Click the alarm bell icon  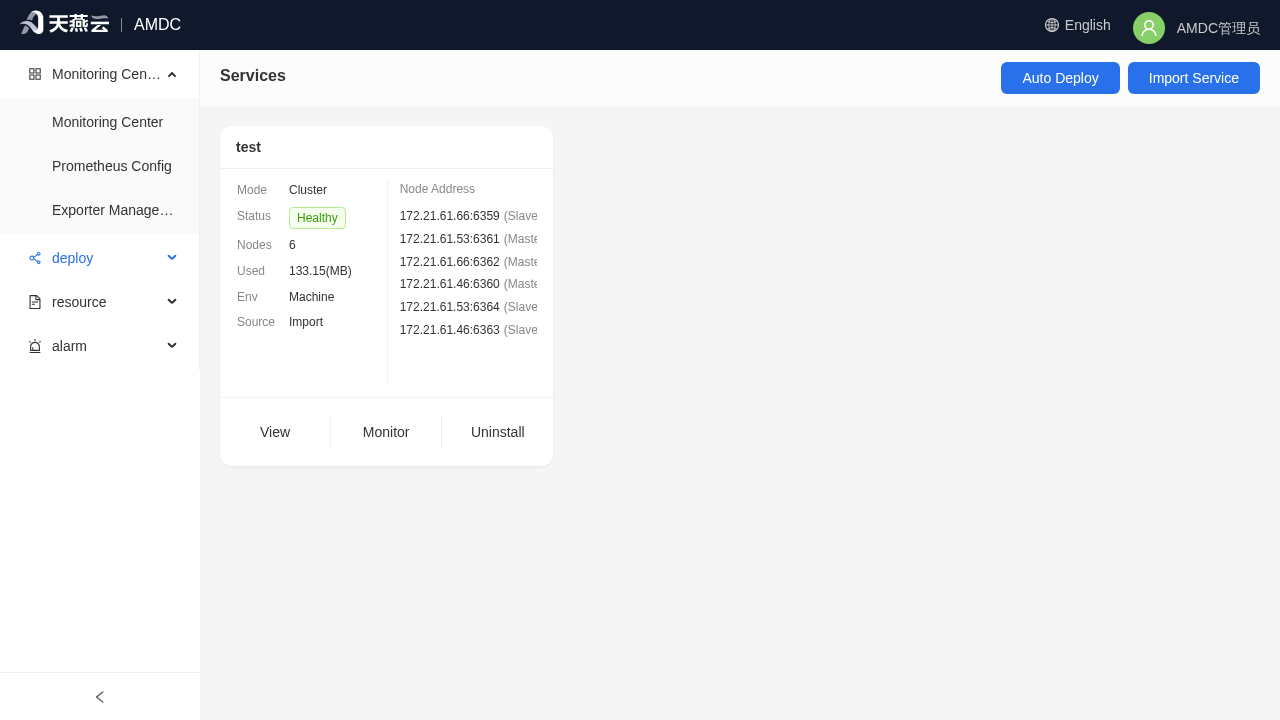point(35,346)
